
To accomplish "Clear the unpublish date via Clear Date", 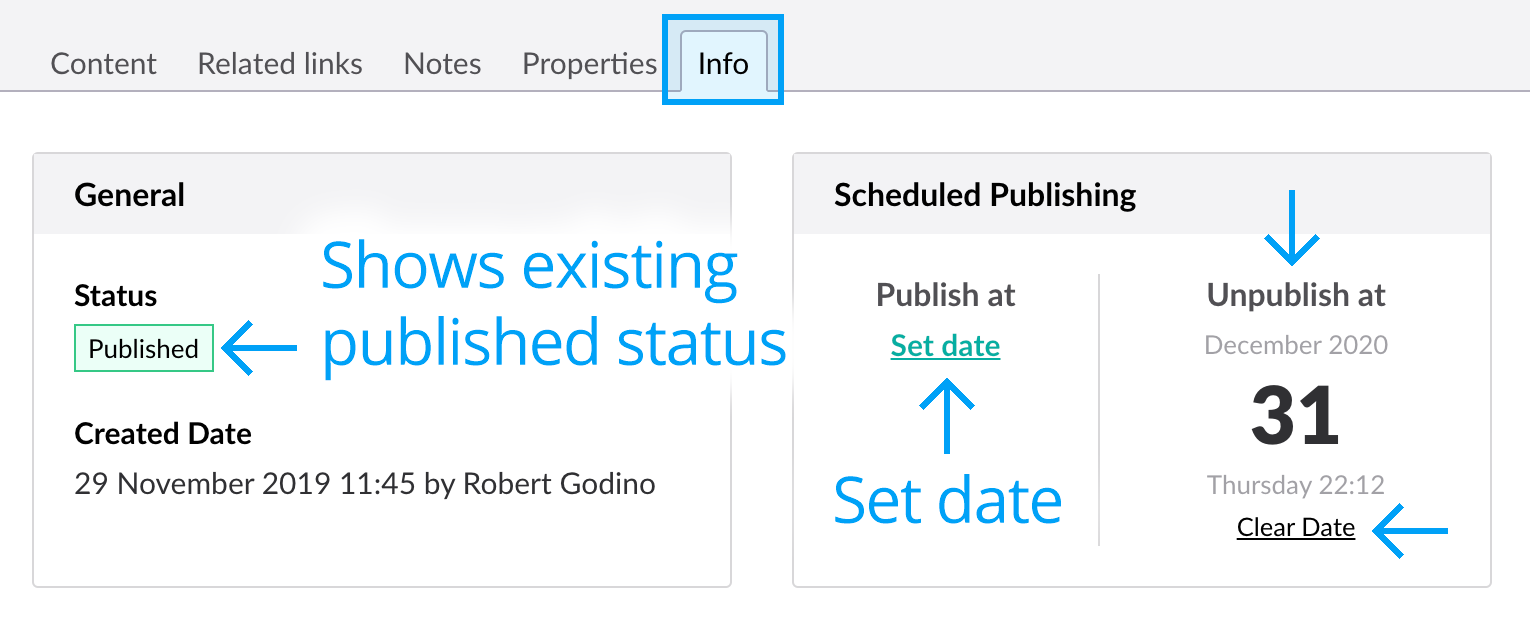I will [x=1295, y=527].
